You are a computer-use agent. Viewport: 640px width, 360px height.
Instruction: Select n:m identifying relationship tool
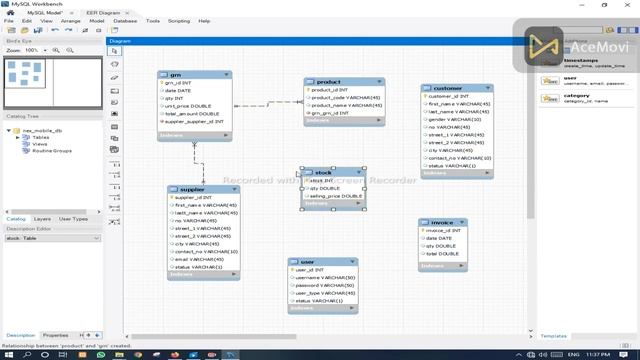[115, 208]
